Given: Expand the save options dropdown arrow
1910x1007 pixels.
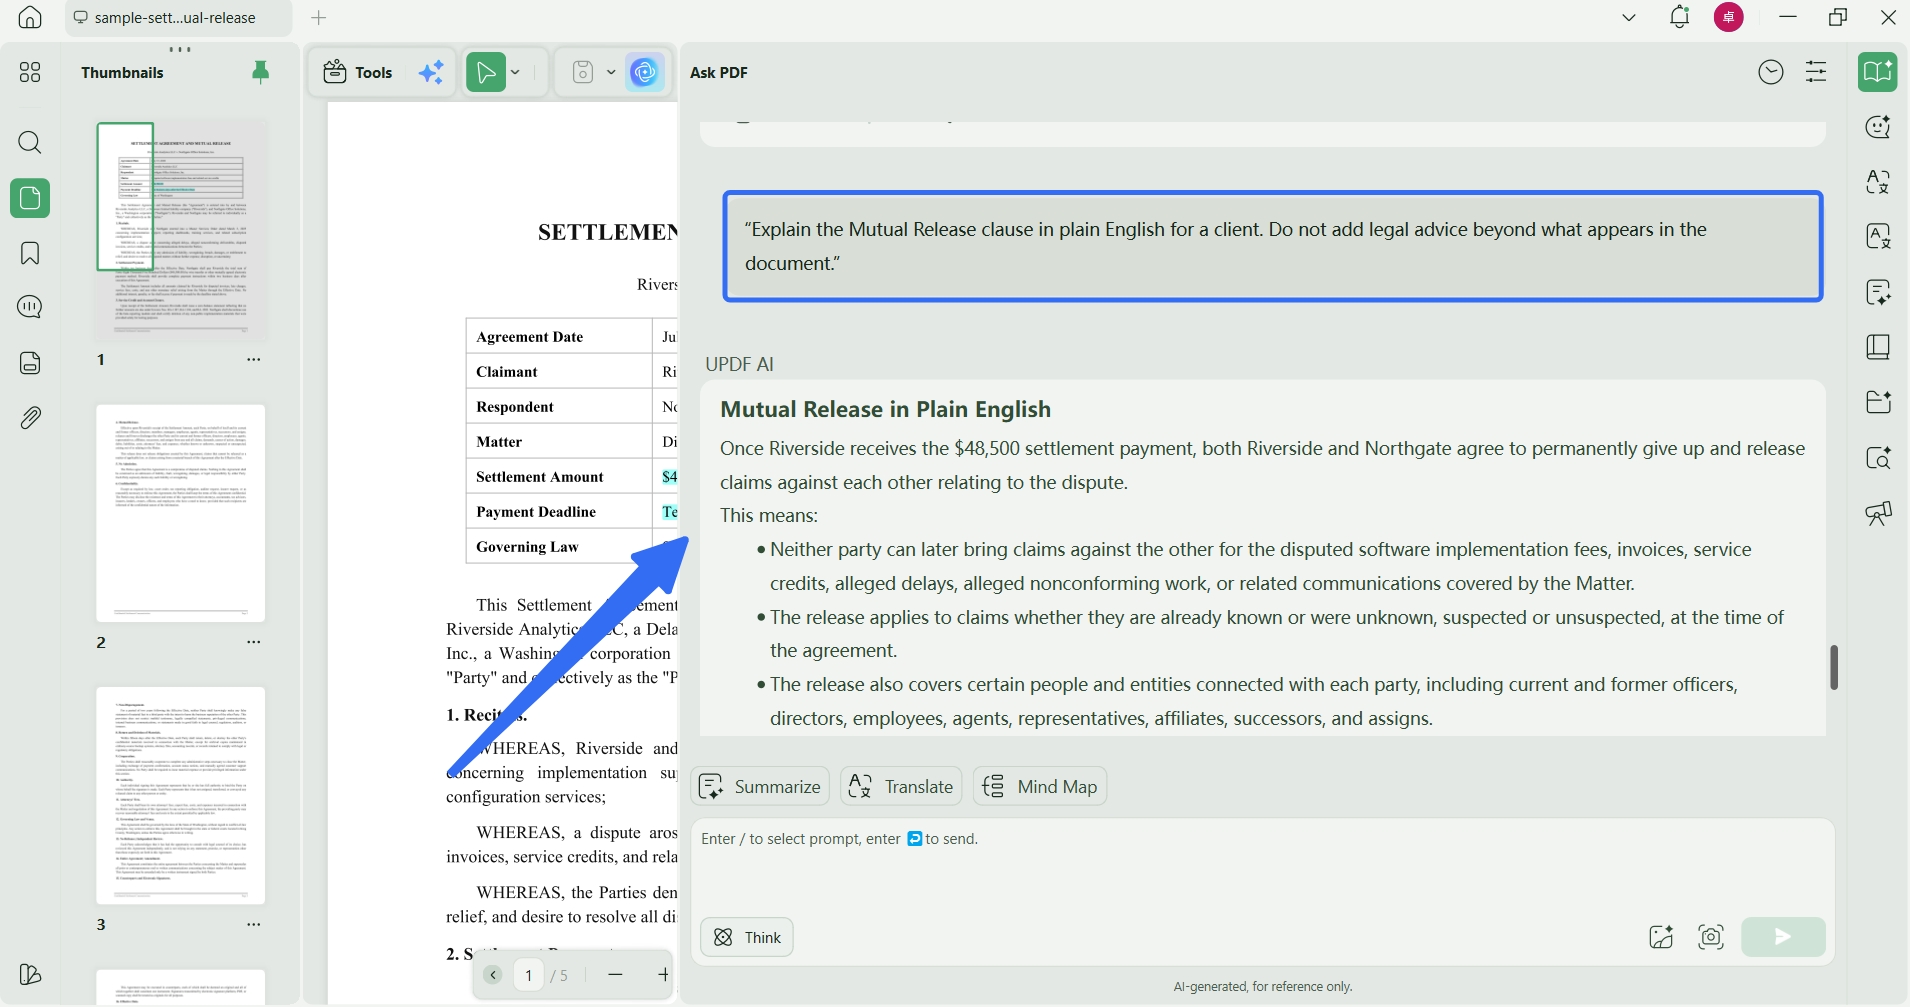Looking at the screenshot, I should click(x=611, y=72).
